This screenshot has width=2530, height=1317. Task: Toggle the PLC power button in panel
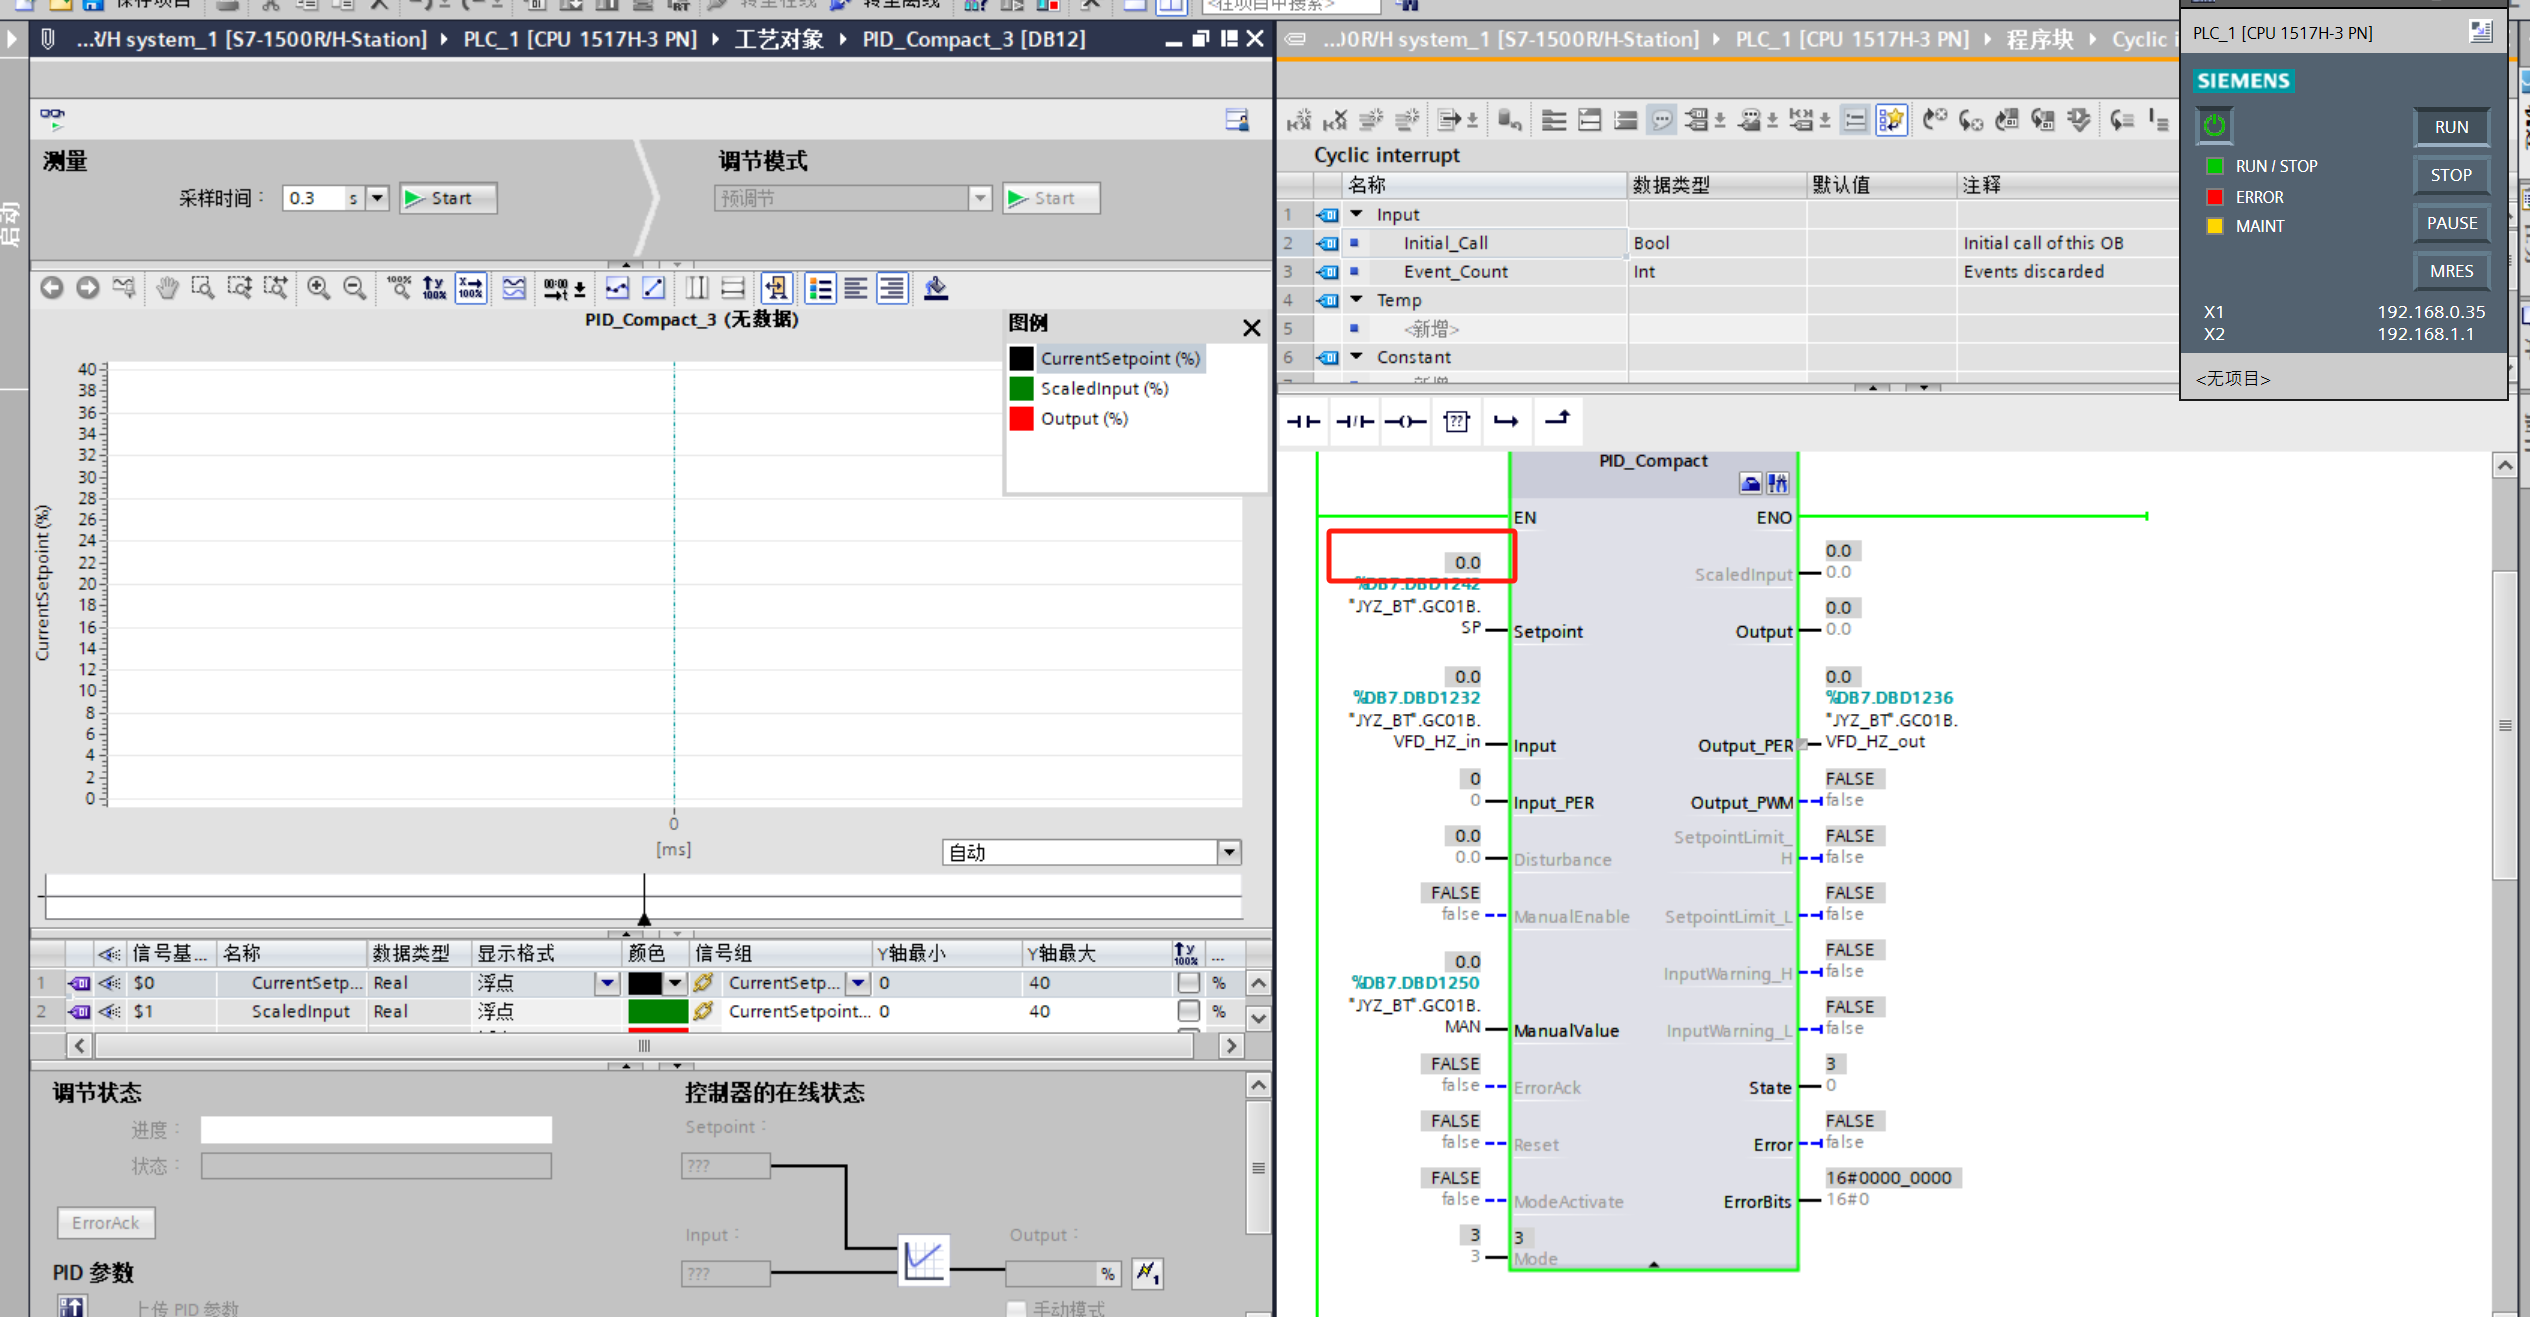(2214, 126)
